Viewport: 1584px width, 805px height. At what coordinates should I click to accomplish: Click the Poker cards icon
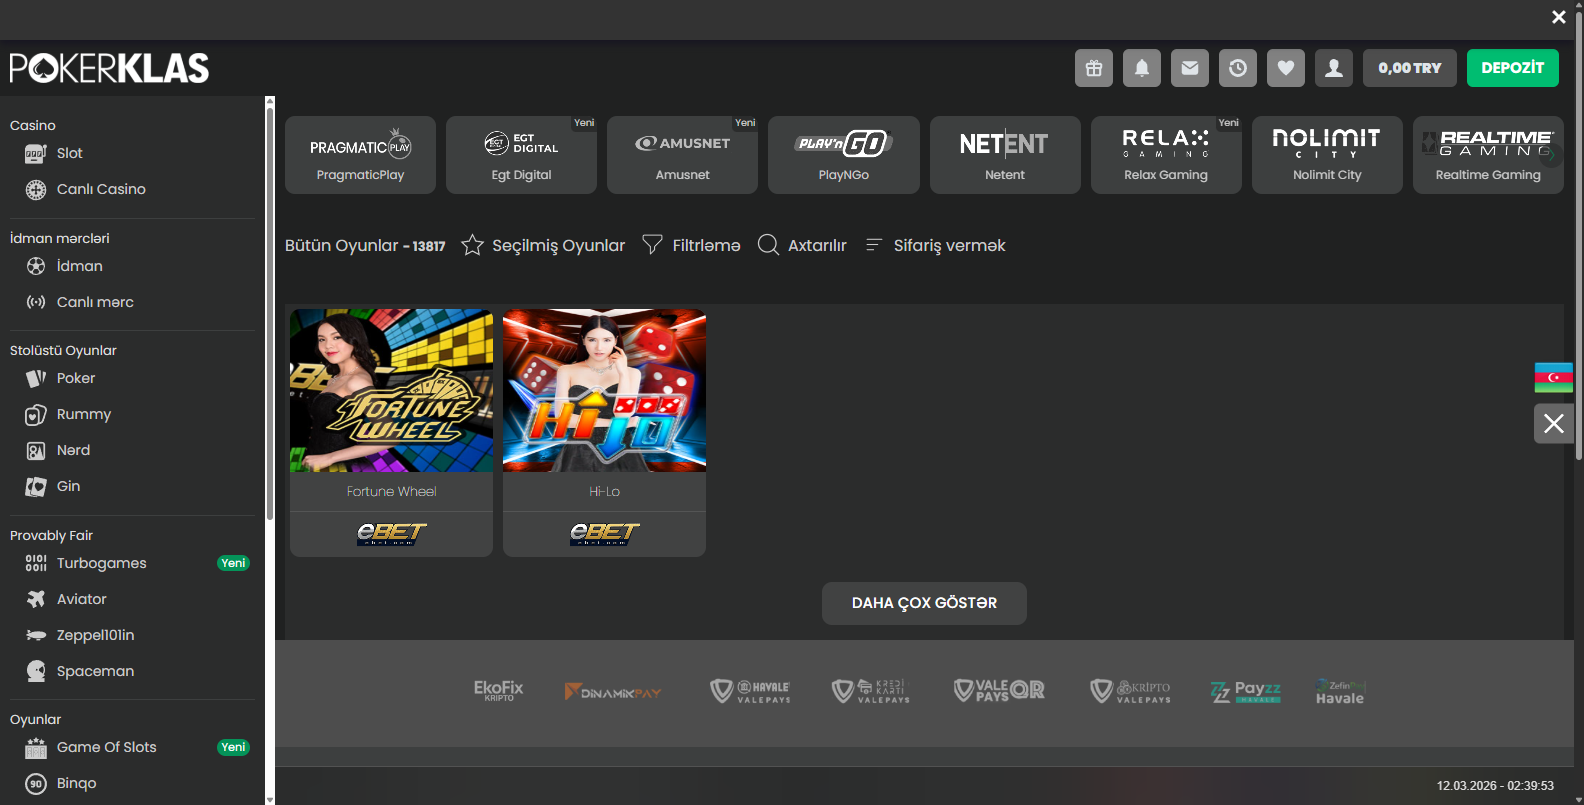[x=36, y=378]
